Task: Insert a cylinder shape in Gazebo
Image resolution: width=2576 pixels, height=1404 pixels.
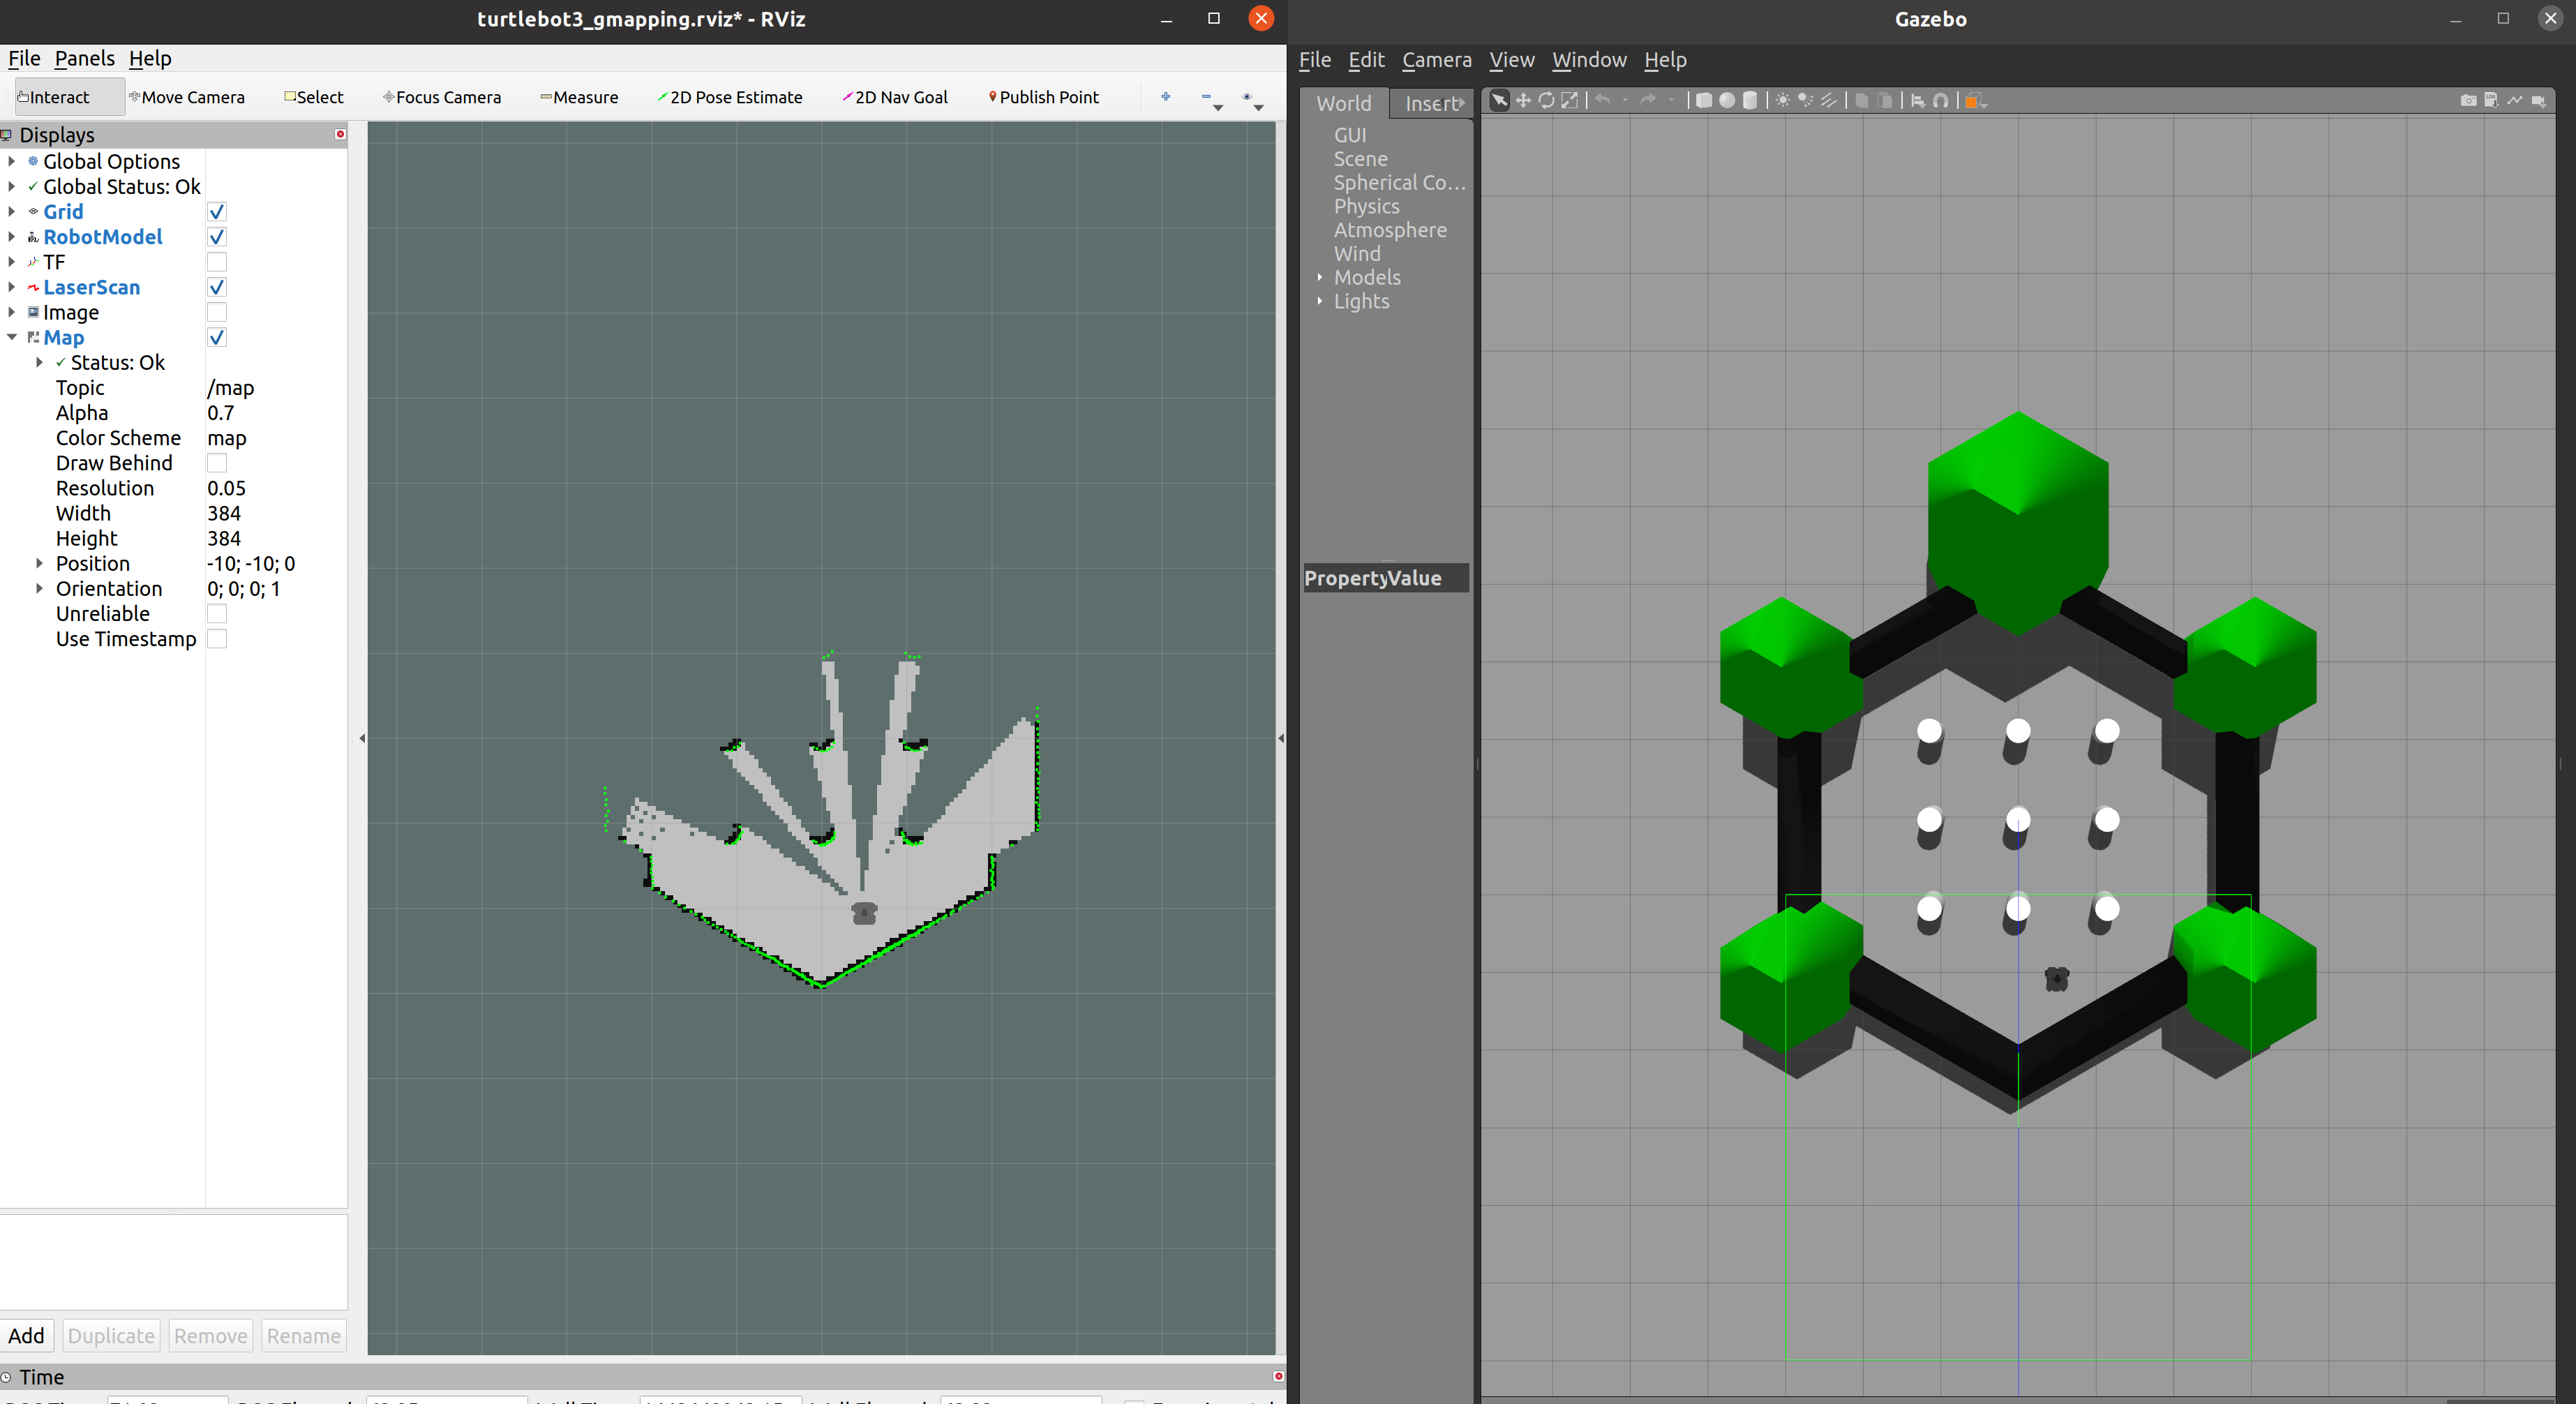Action: click(x=1750, y=100)
